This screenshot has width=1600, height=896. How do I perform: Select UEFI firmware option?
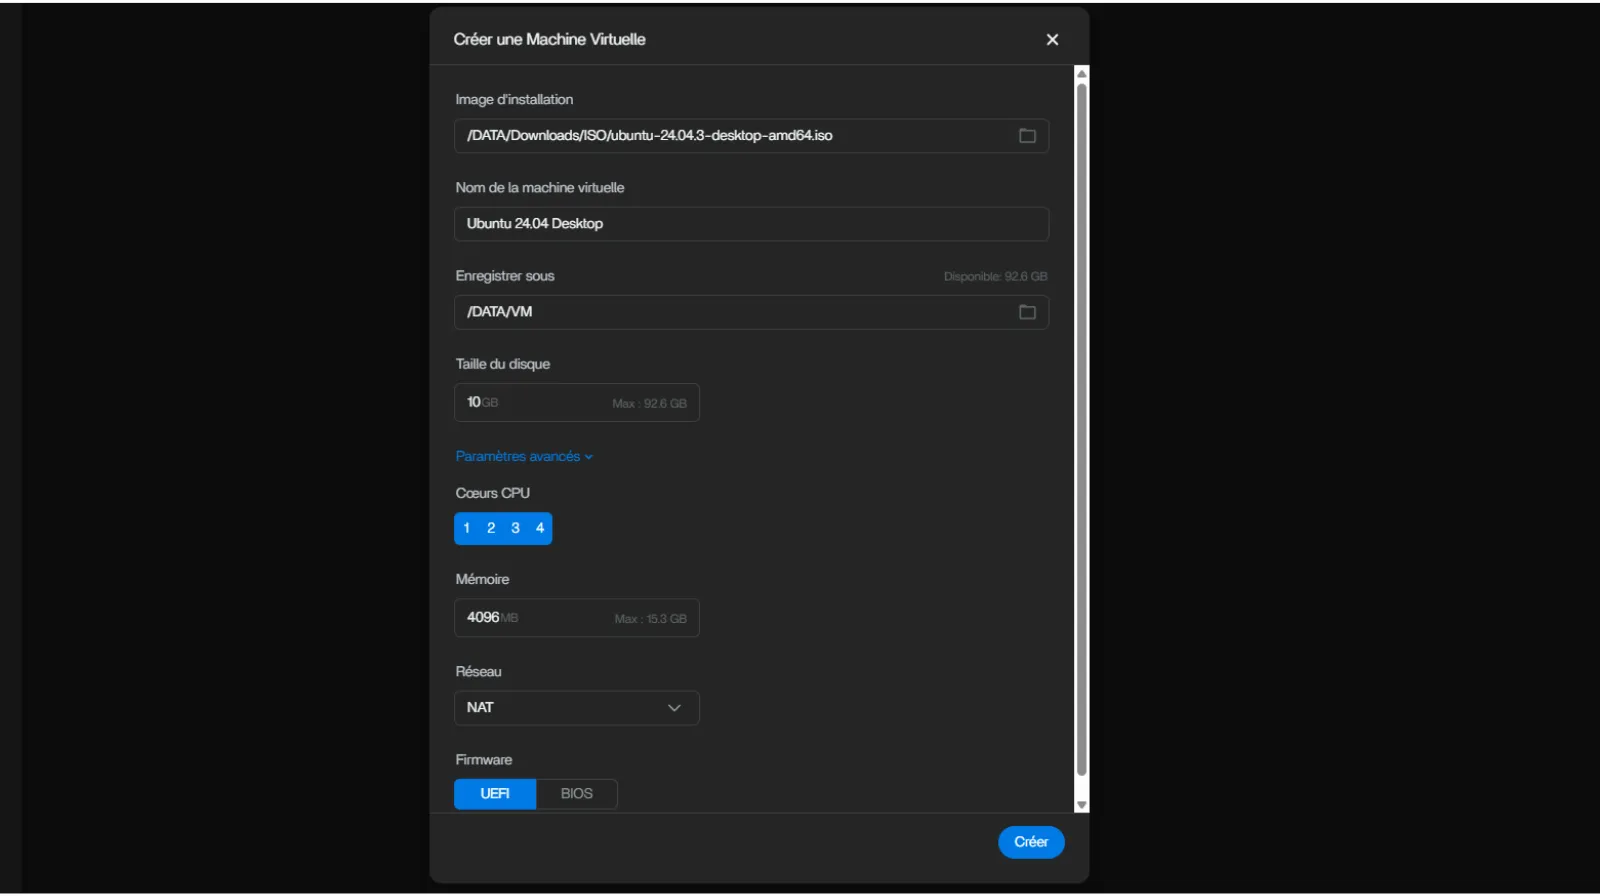pyautogui.click(x=495, y=794)
